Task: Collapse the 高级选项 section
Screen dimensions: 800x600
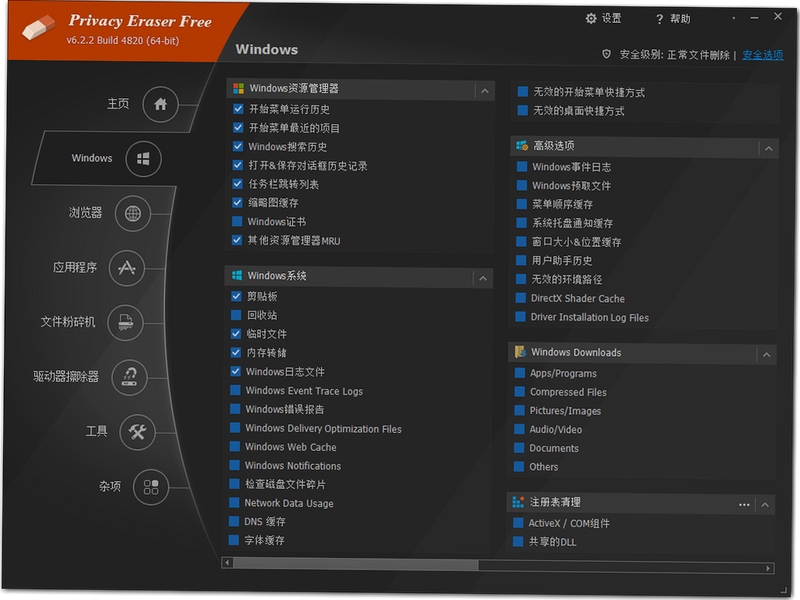Action: coord(768,149)
